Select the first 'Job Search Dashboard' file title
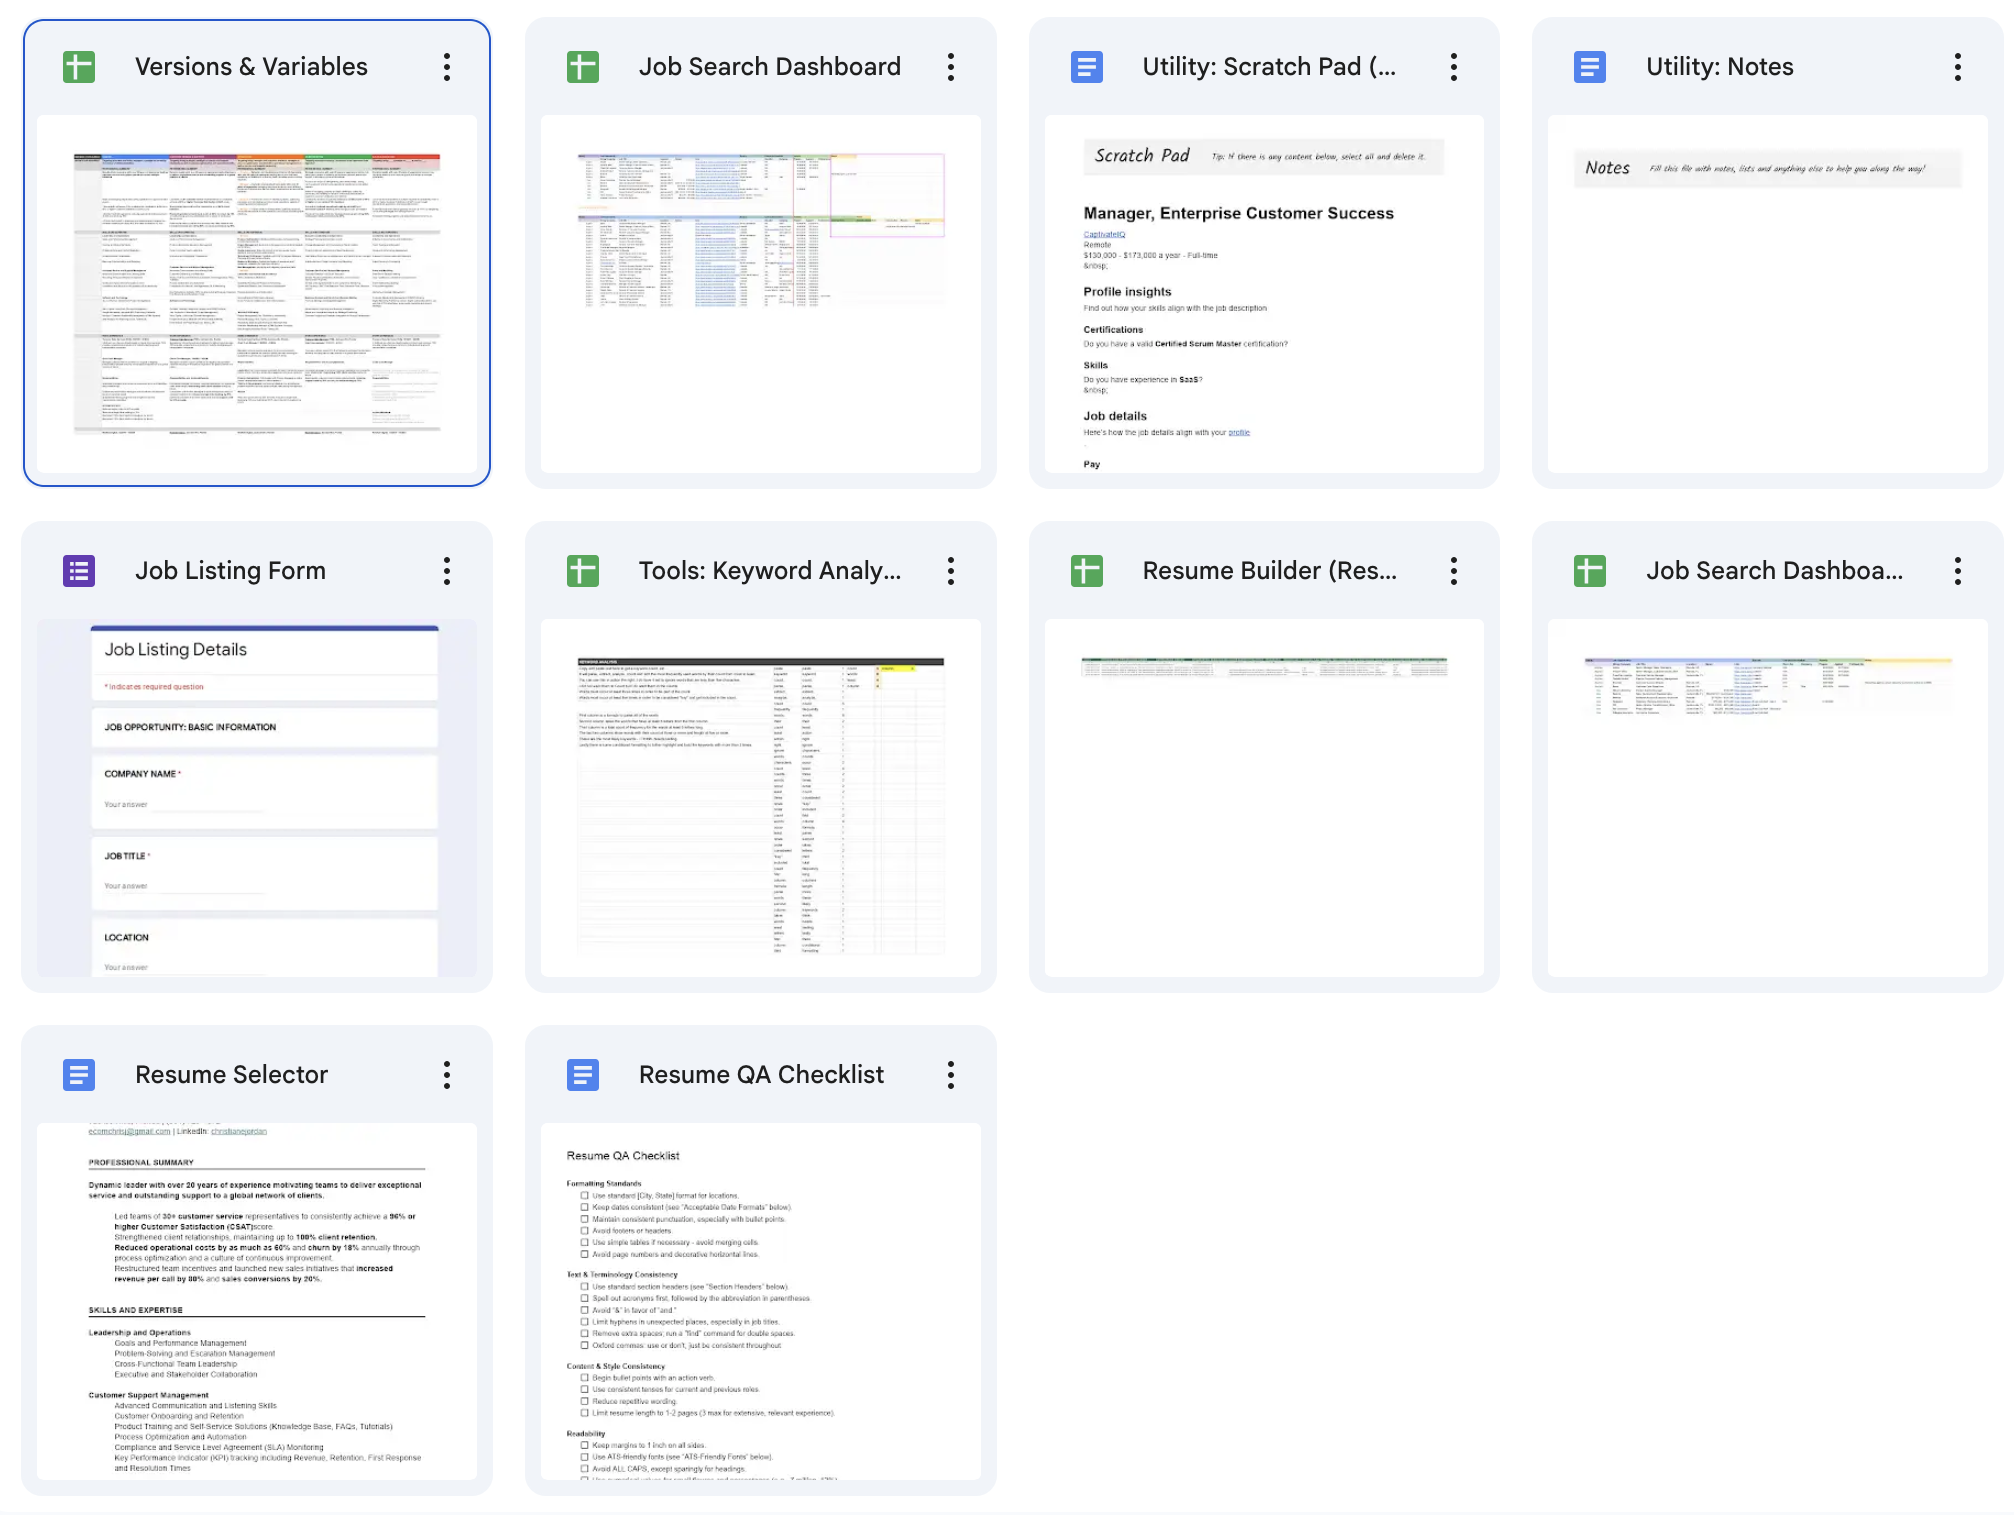 click(x=770, y=67)
